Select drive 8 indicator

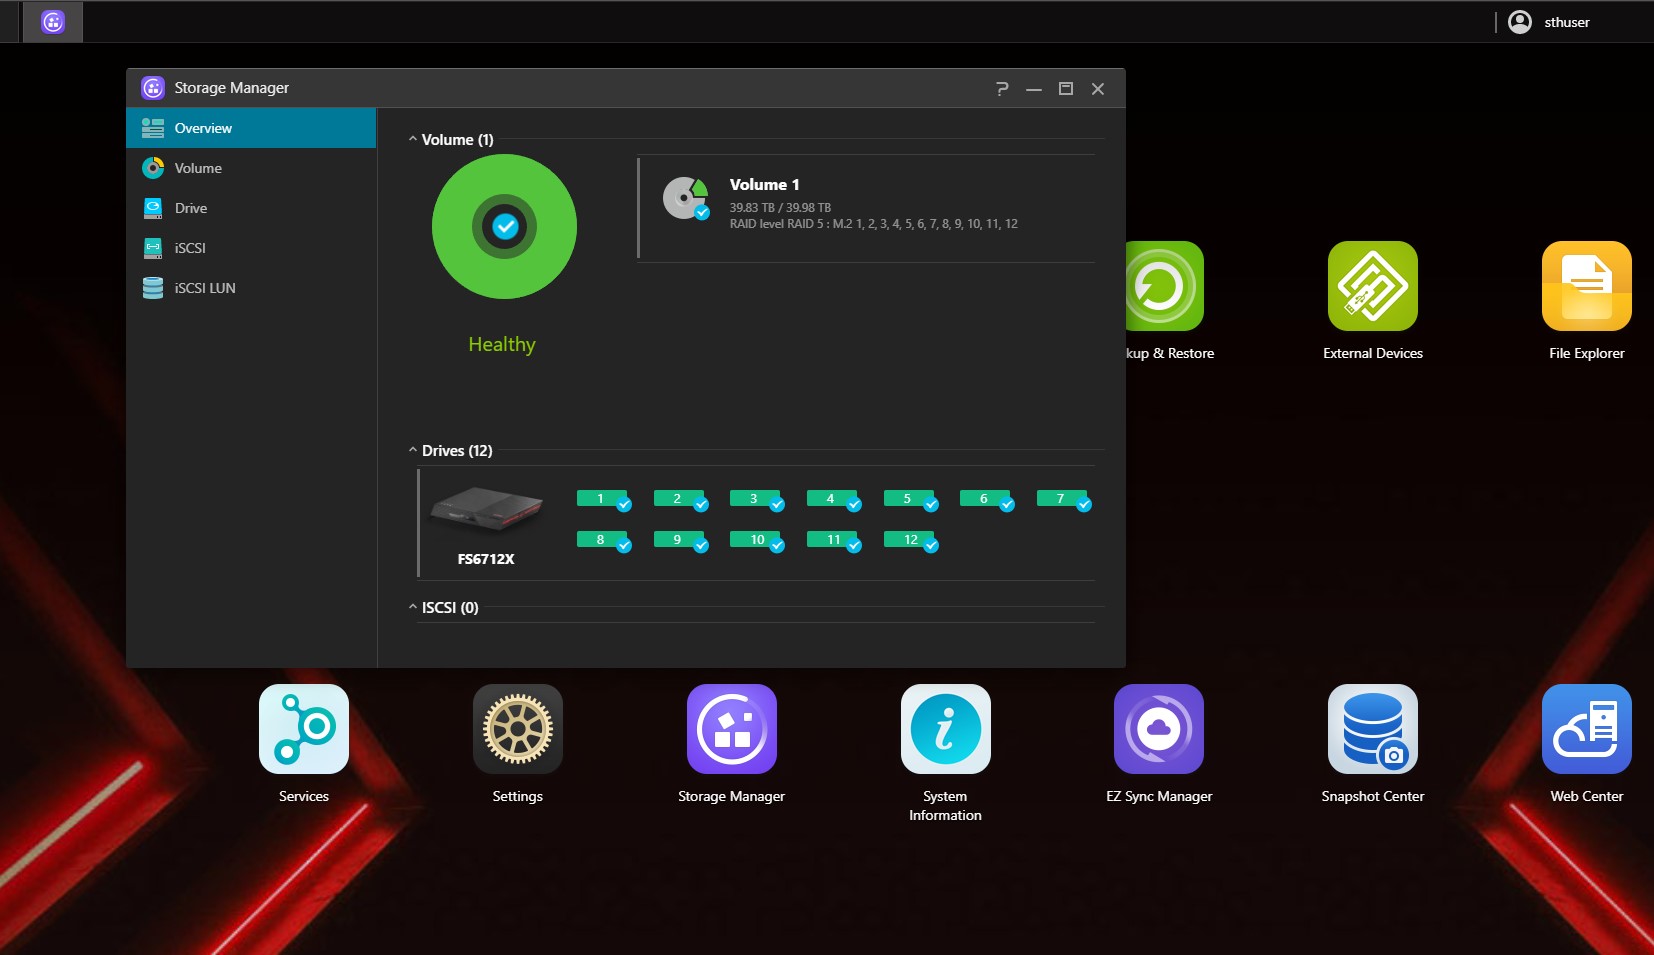603,540
